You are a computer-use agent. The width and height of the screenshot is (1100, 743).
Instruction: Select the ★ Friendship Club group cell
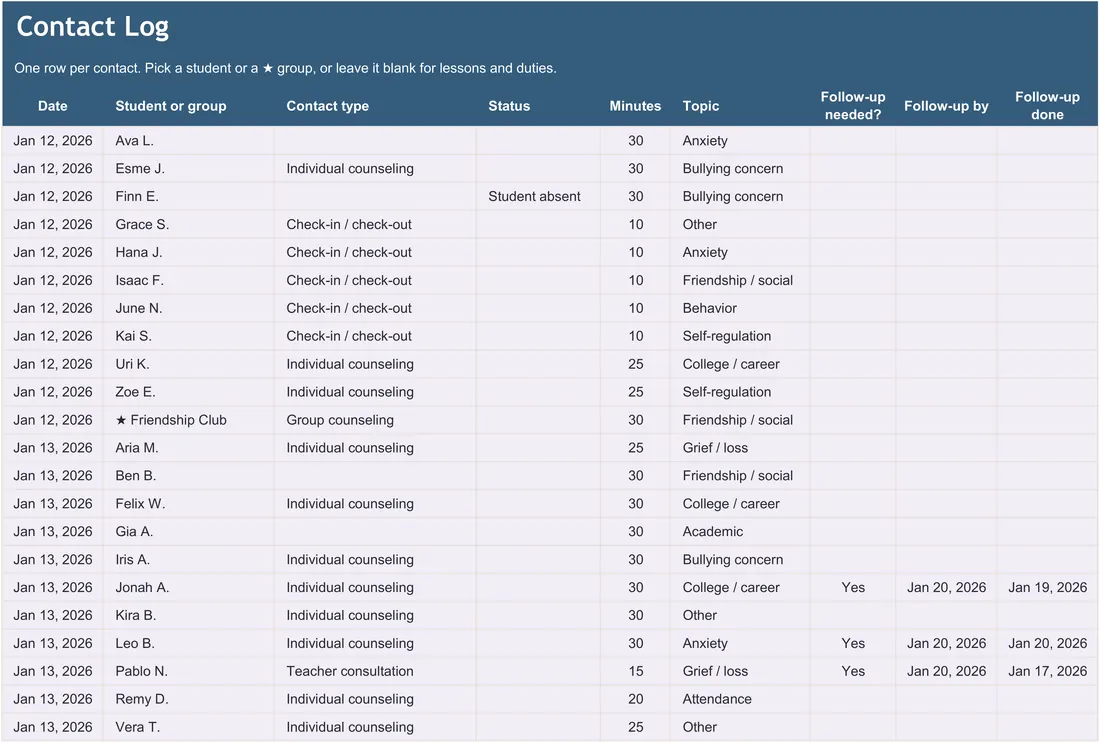[x=188, y=420]
